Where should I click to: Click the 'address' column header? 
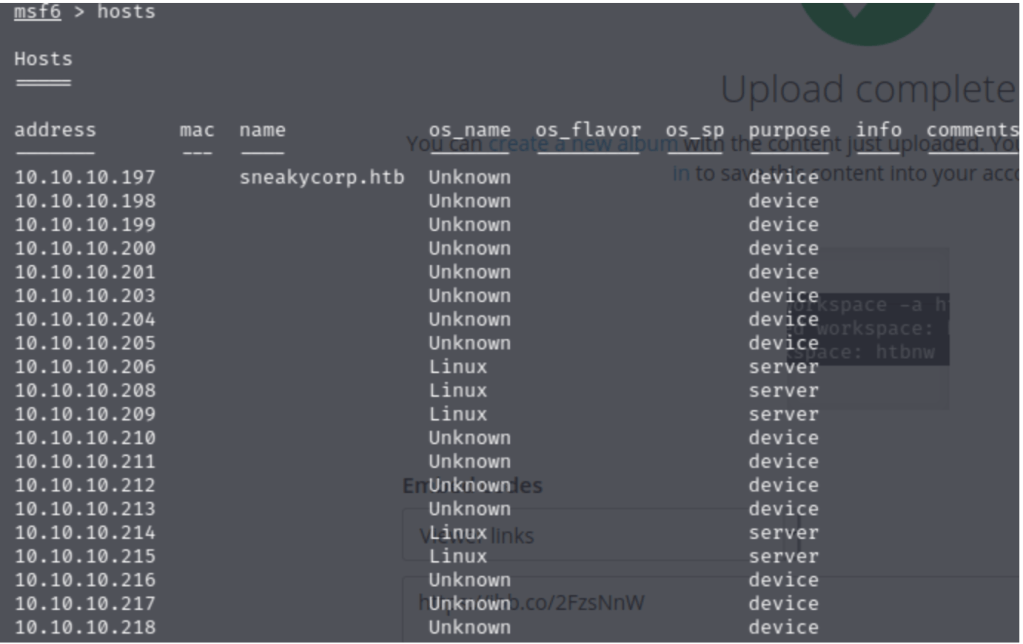[x=55, y=130]
